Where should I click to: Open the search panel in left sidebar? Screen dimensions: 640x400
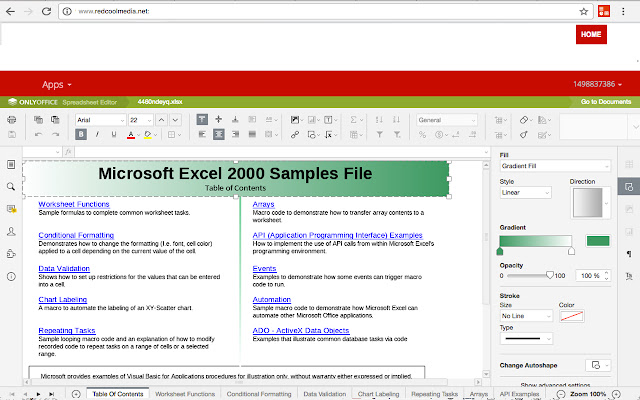tap(10, 186)
